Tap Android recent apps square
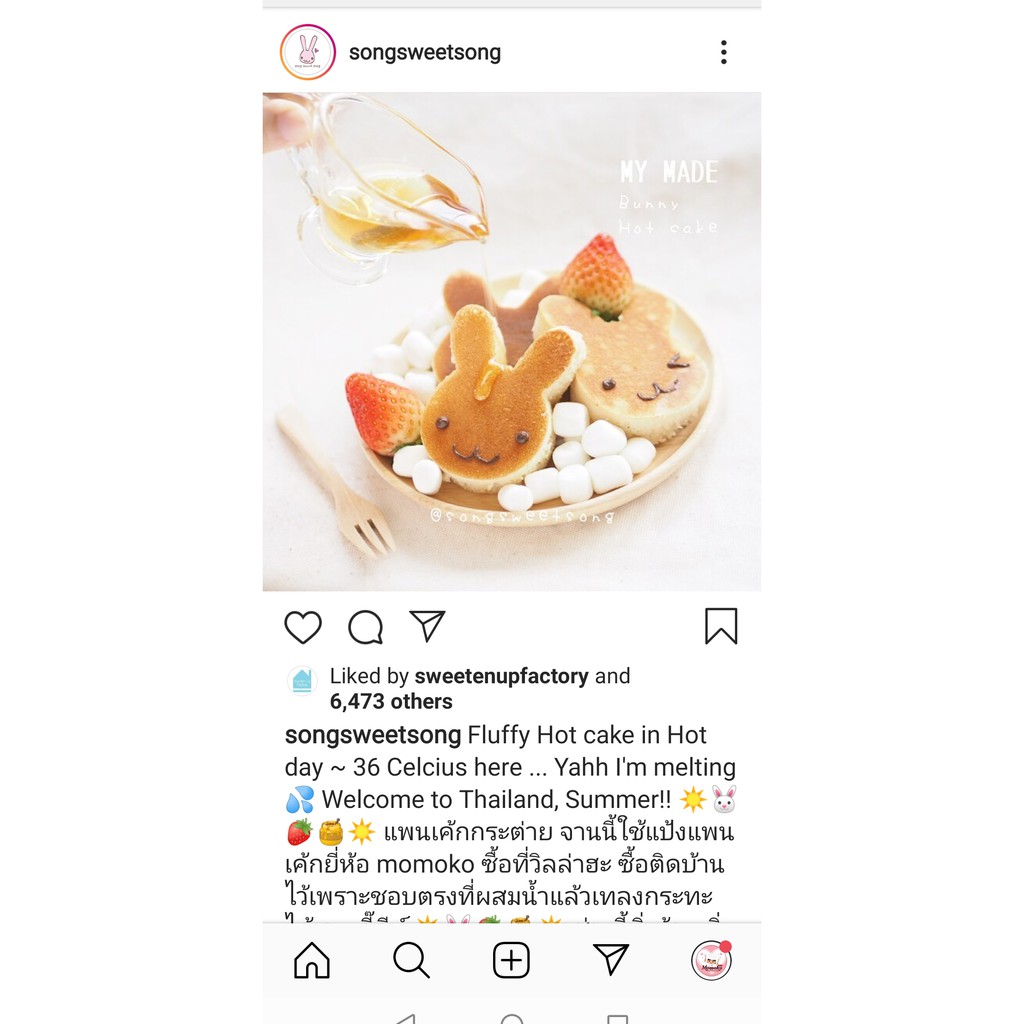 coord(617,1019)
